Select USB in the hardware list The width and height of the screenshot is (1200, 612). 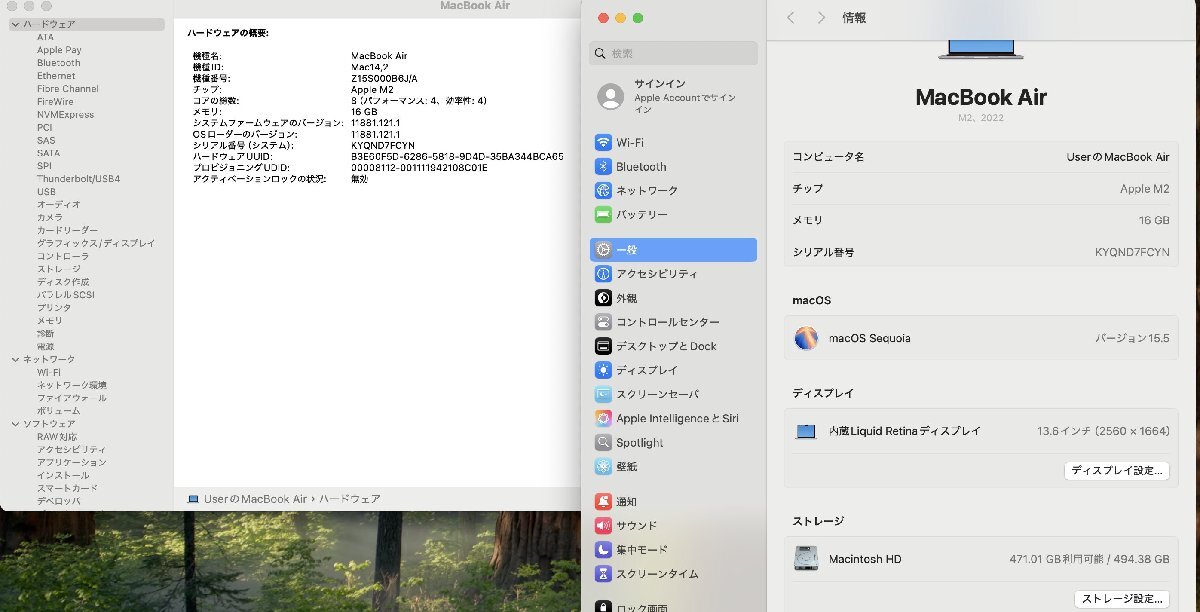click(46, 192)
